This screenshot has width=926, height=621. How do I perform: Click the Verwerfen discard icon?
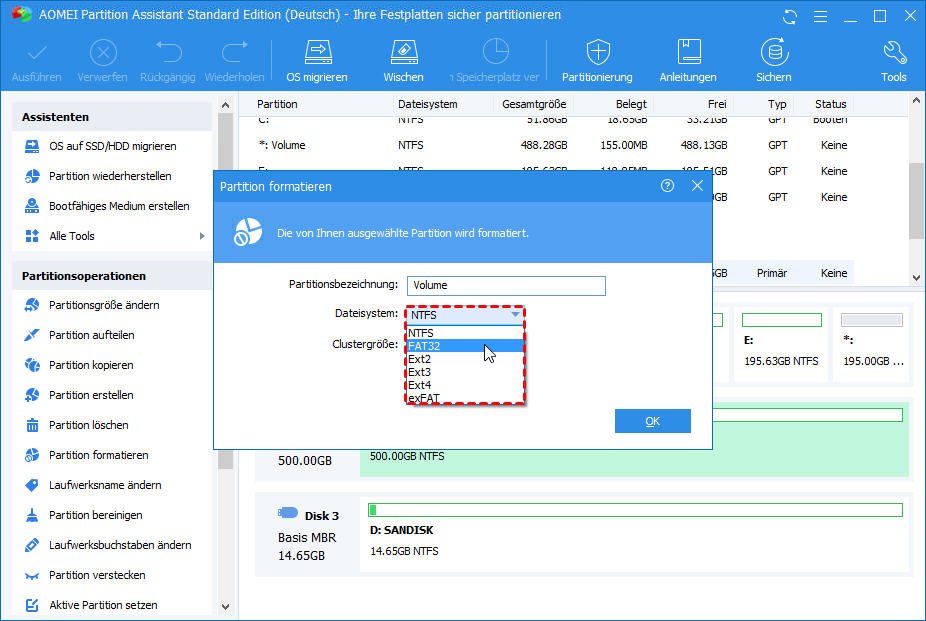[x=103, y=53]
